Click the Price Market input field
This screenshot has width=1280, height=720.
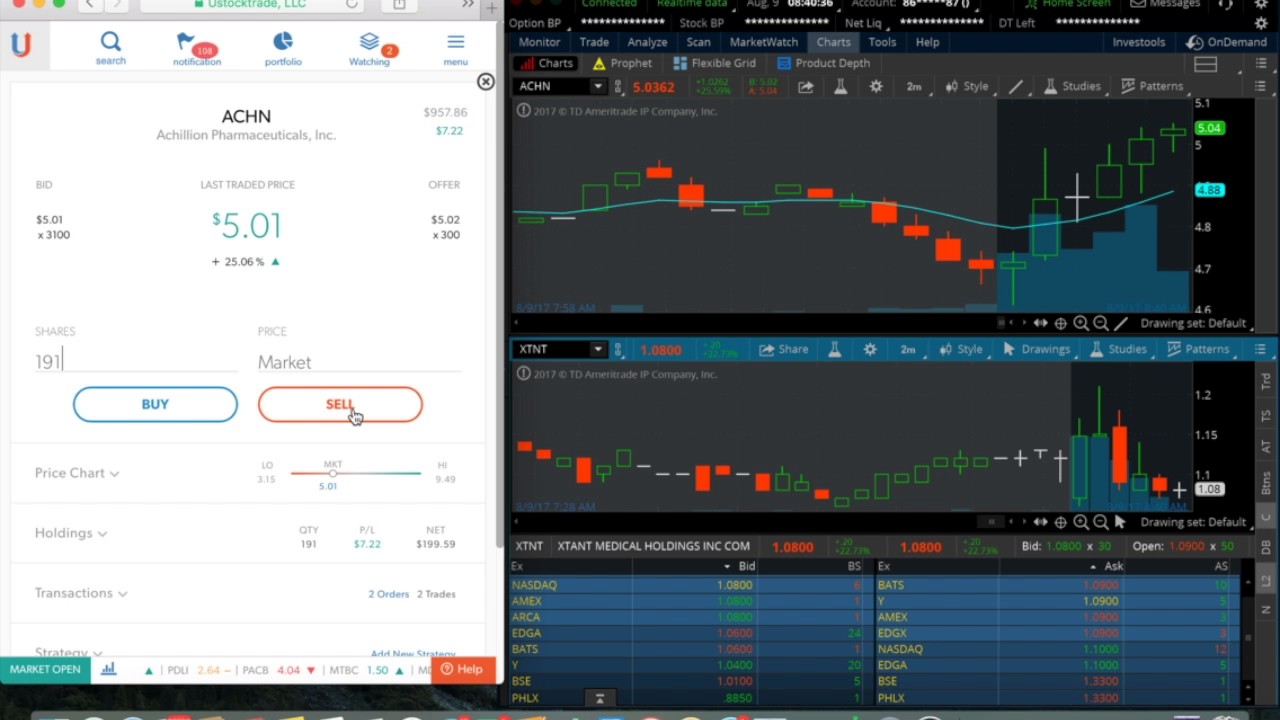(x=359, y=362)
